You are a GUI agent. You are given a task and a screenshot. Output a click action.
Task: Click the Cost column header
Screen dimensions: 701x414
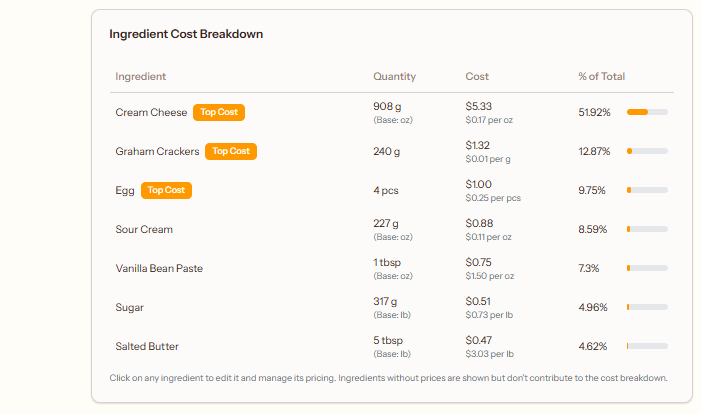477,76
